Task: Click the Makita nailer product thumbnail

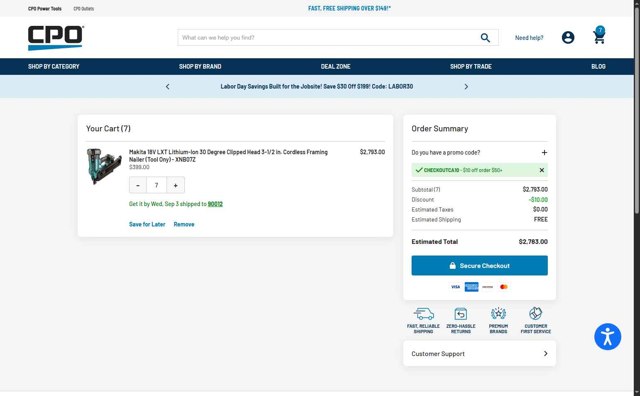Action: [104, 166]
